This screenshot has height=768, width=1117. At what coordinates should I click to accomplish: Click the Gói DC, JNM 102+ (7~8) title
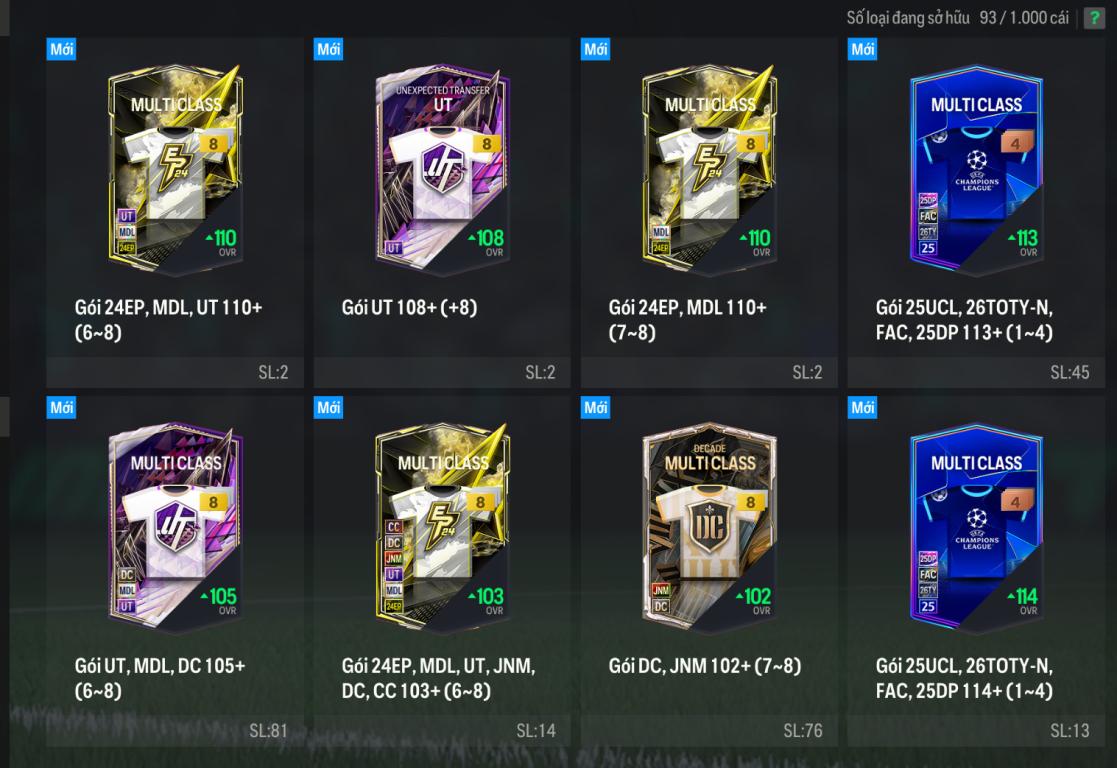(705, 666)
